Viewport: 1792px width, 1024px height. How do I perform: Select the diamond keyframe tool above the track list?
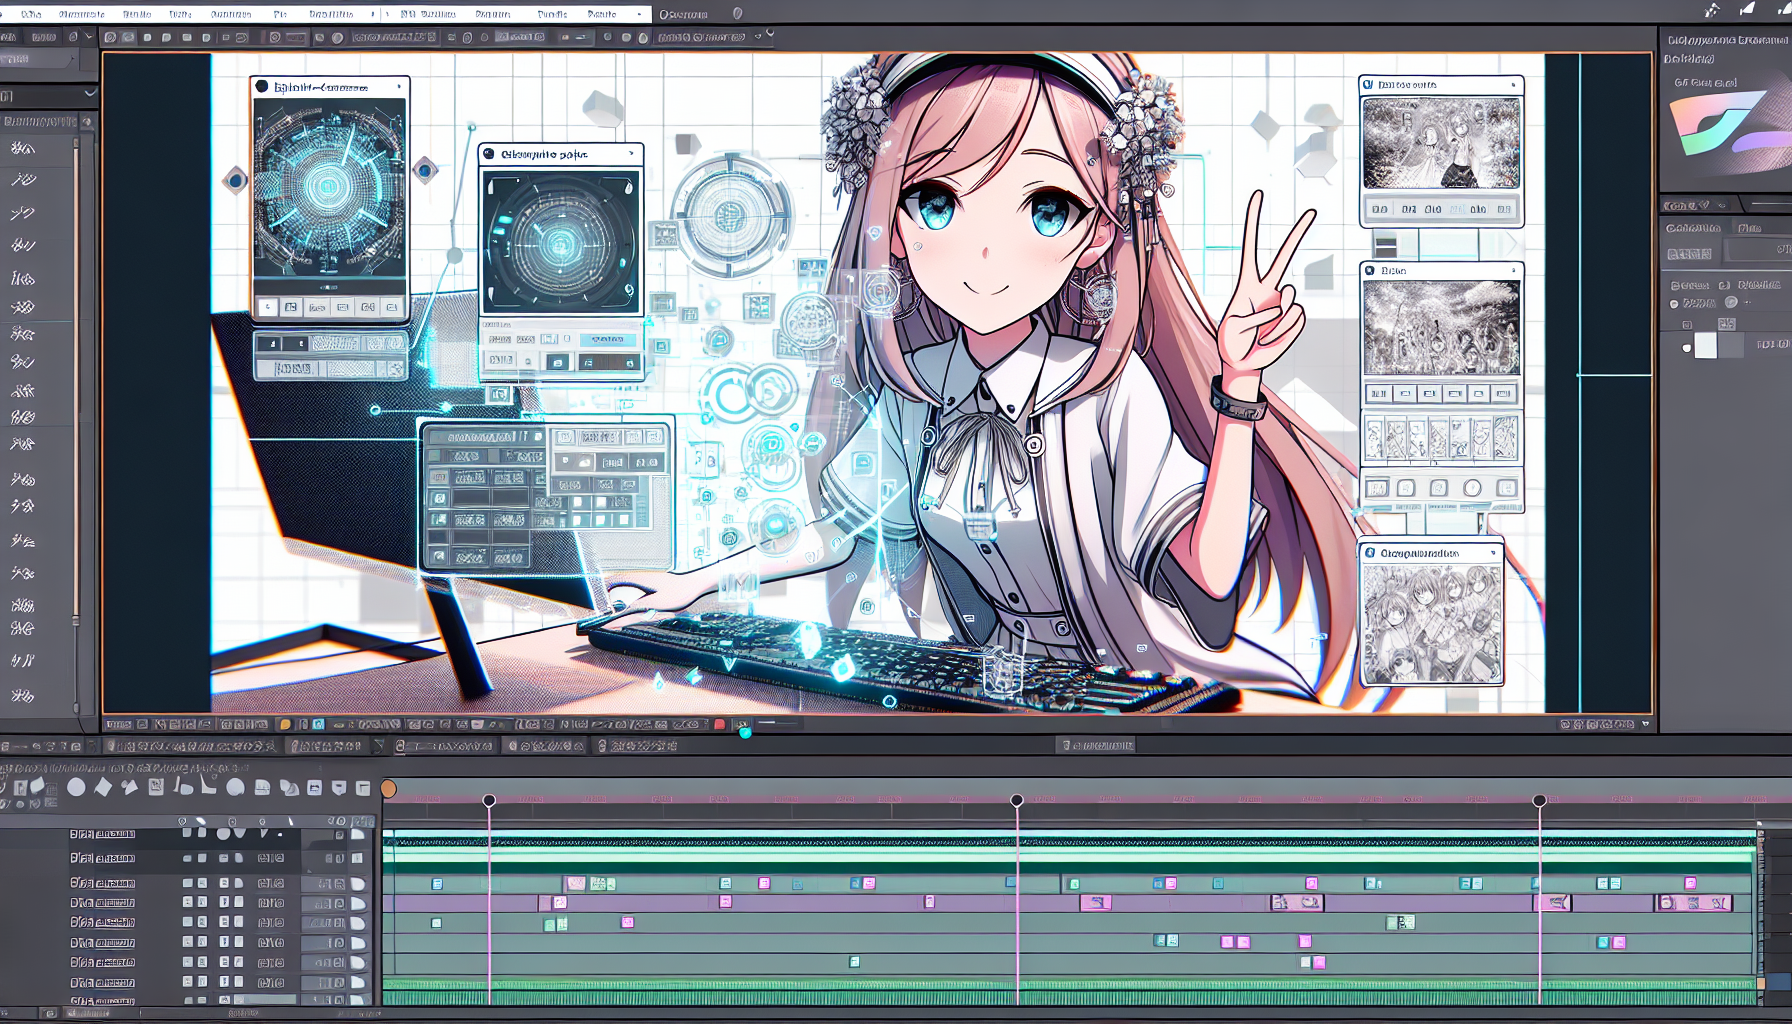(x=103, y=788)
